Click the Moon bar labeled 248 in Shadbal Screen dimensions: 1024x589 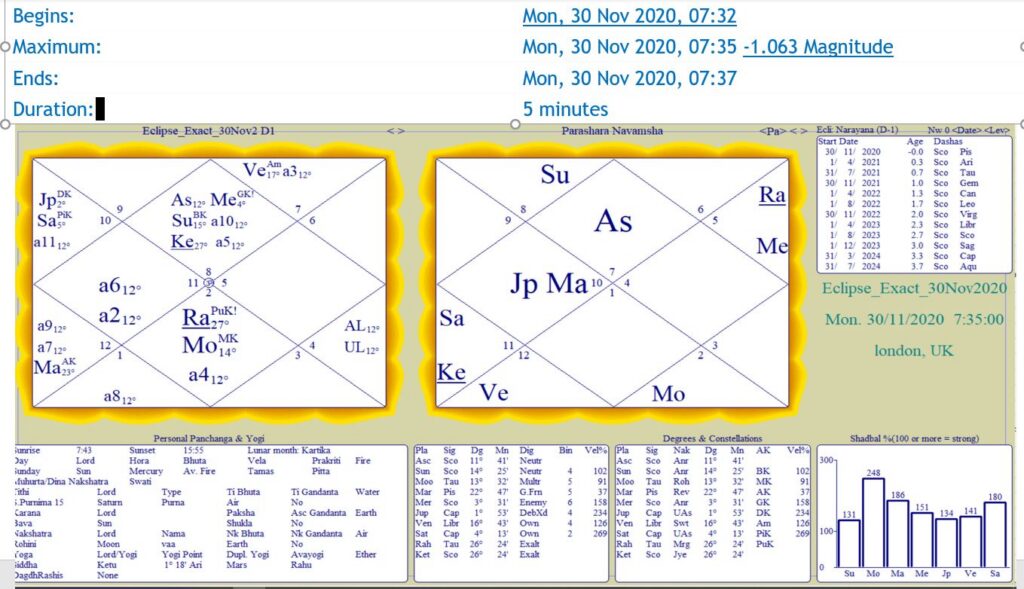[873, 522]
